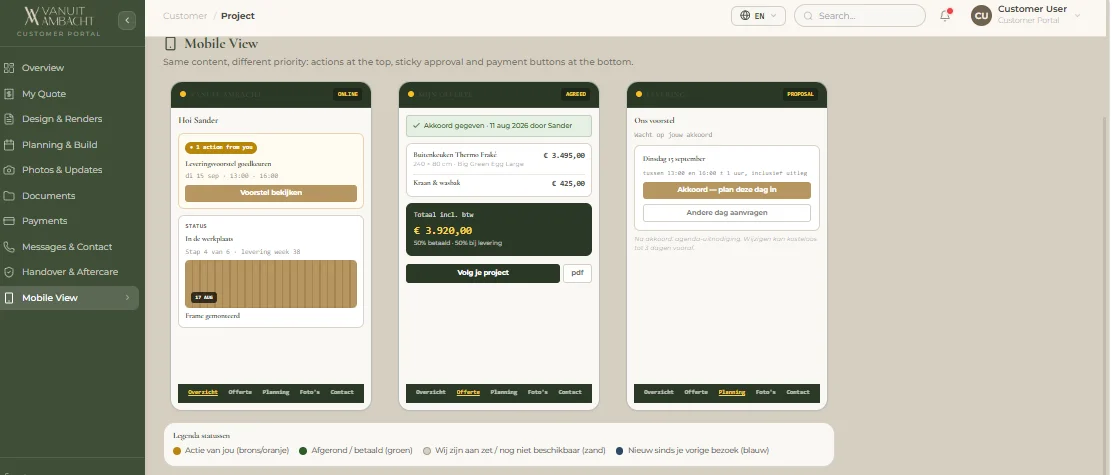Open the Overview sidebar icon

click(9, 68)
